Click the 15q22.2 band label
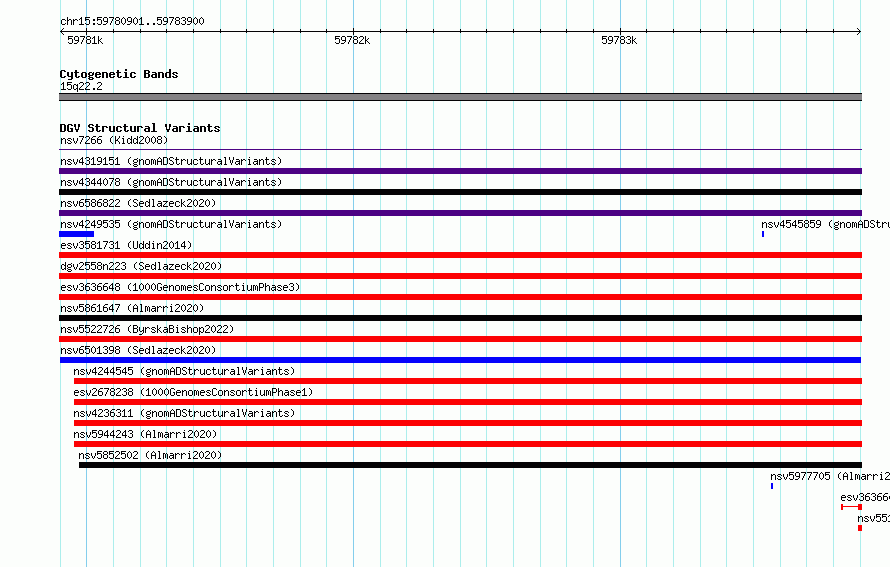The width and height of the screenshot is (890, 567). click(81, 86)
